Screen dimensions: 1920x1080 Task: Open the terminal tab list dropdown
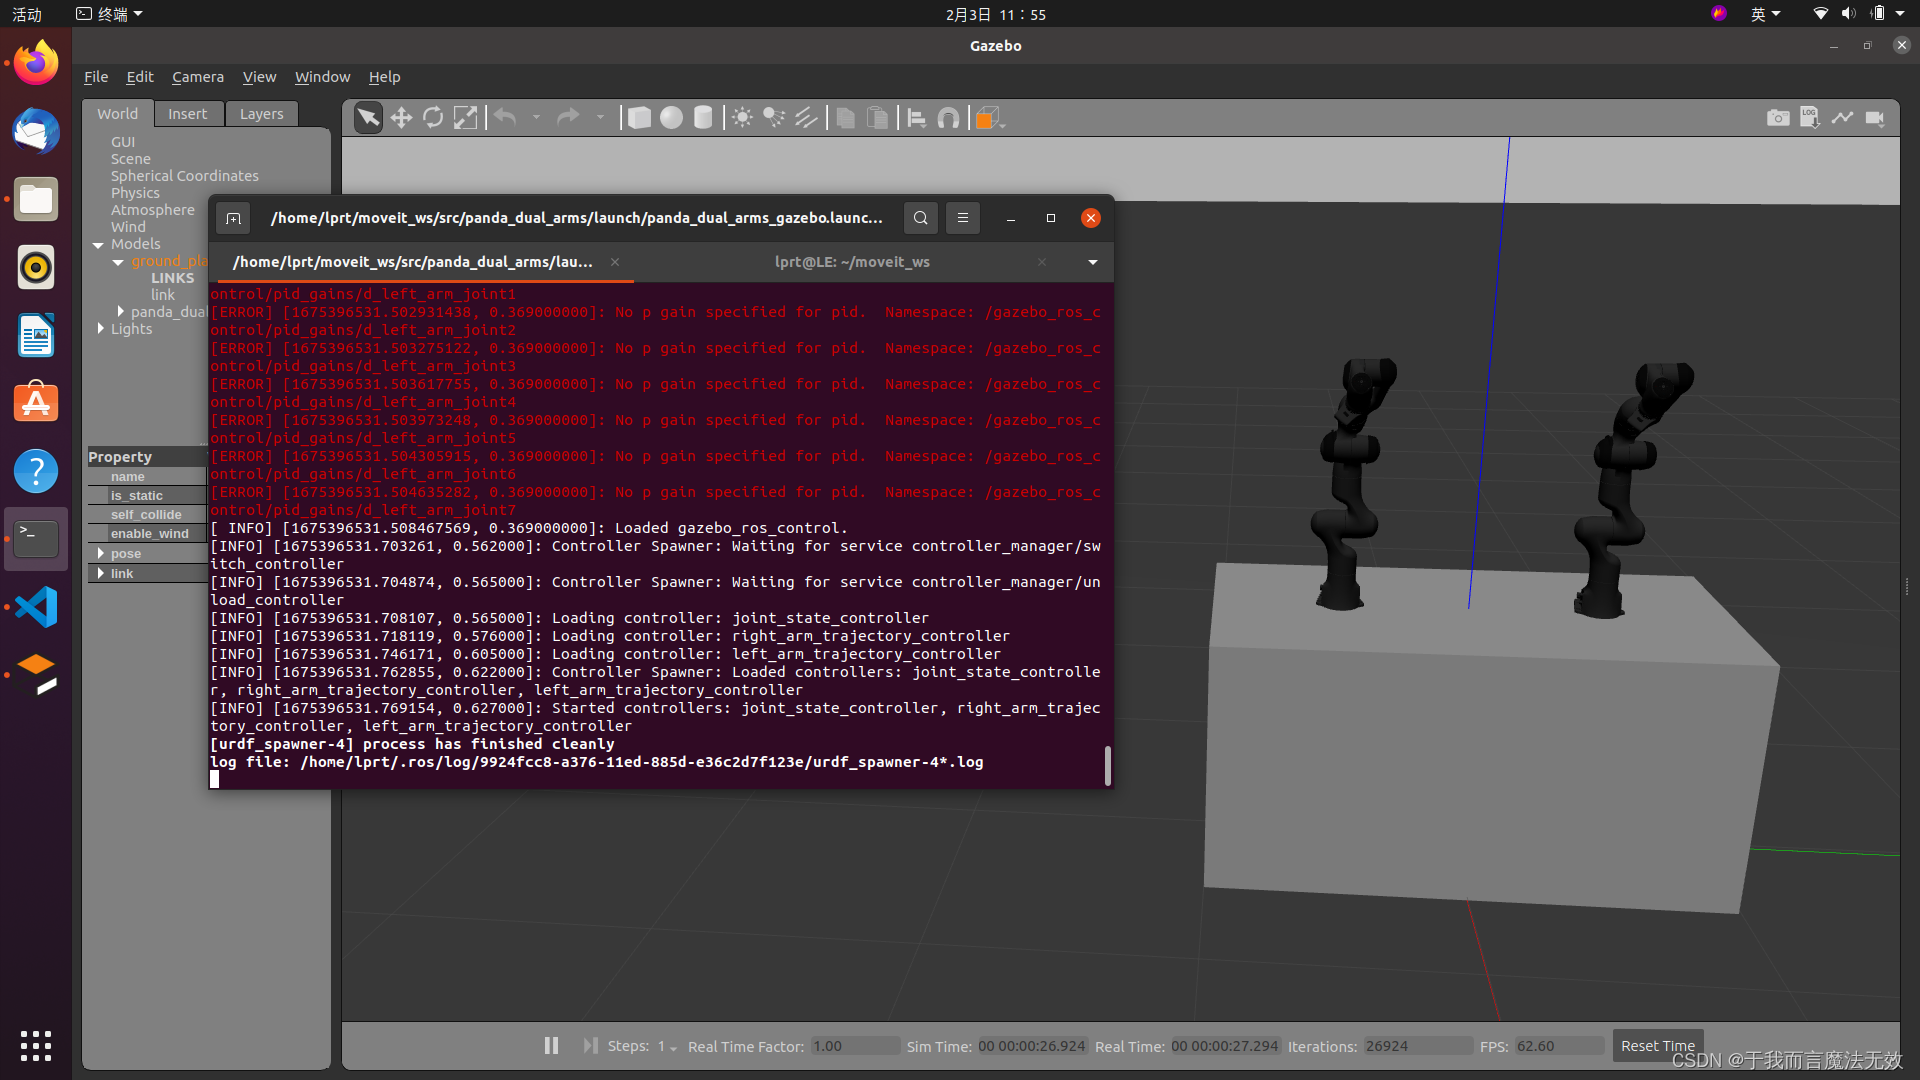(1092, 262)
